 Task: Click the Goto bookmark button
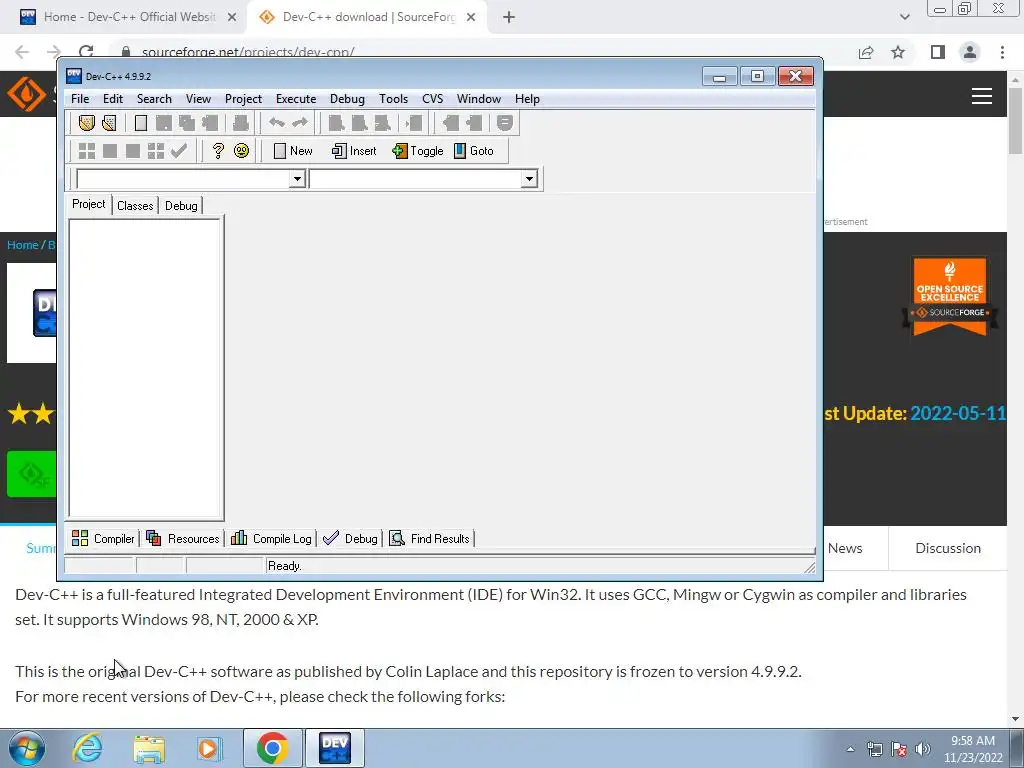point(474,151)
